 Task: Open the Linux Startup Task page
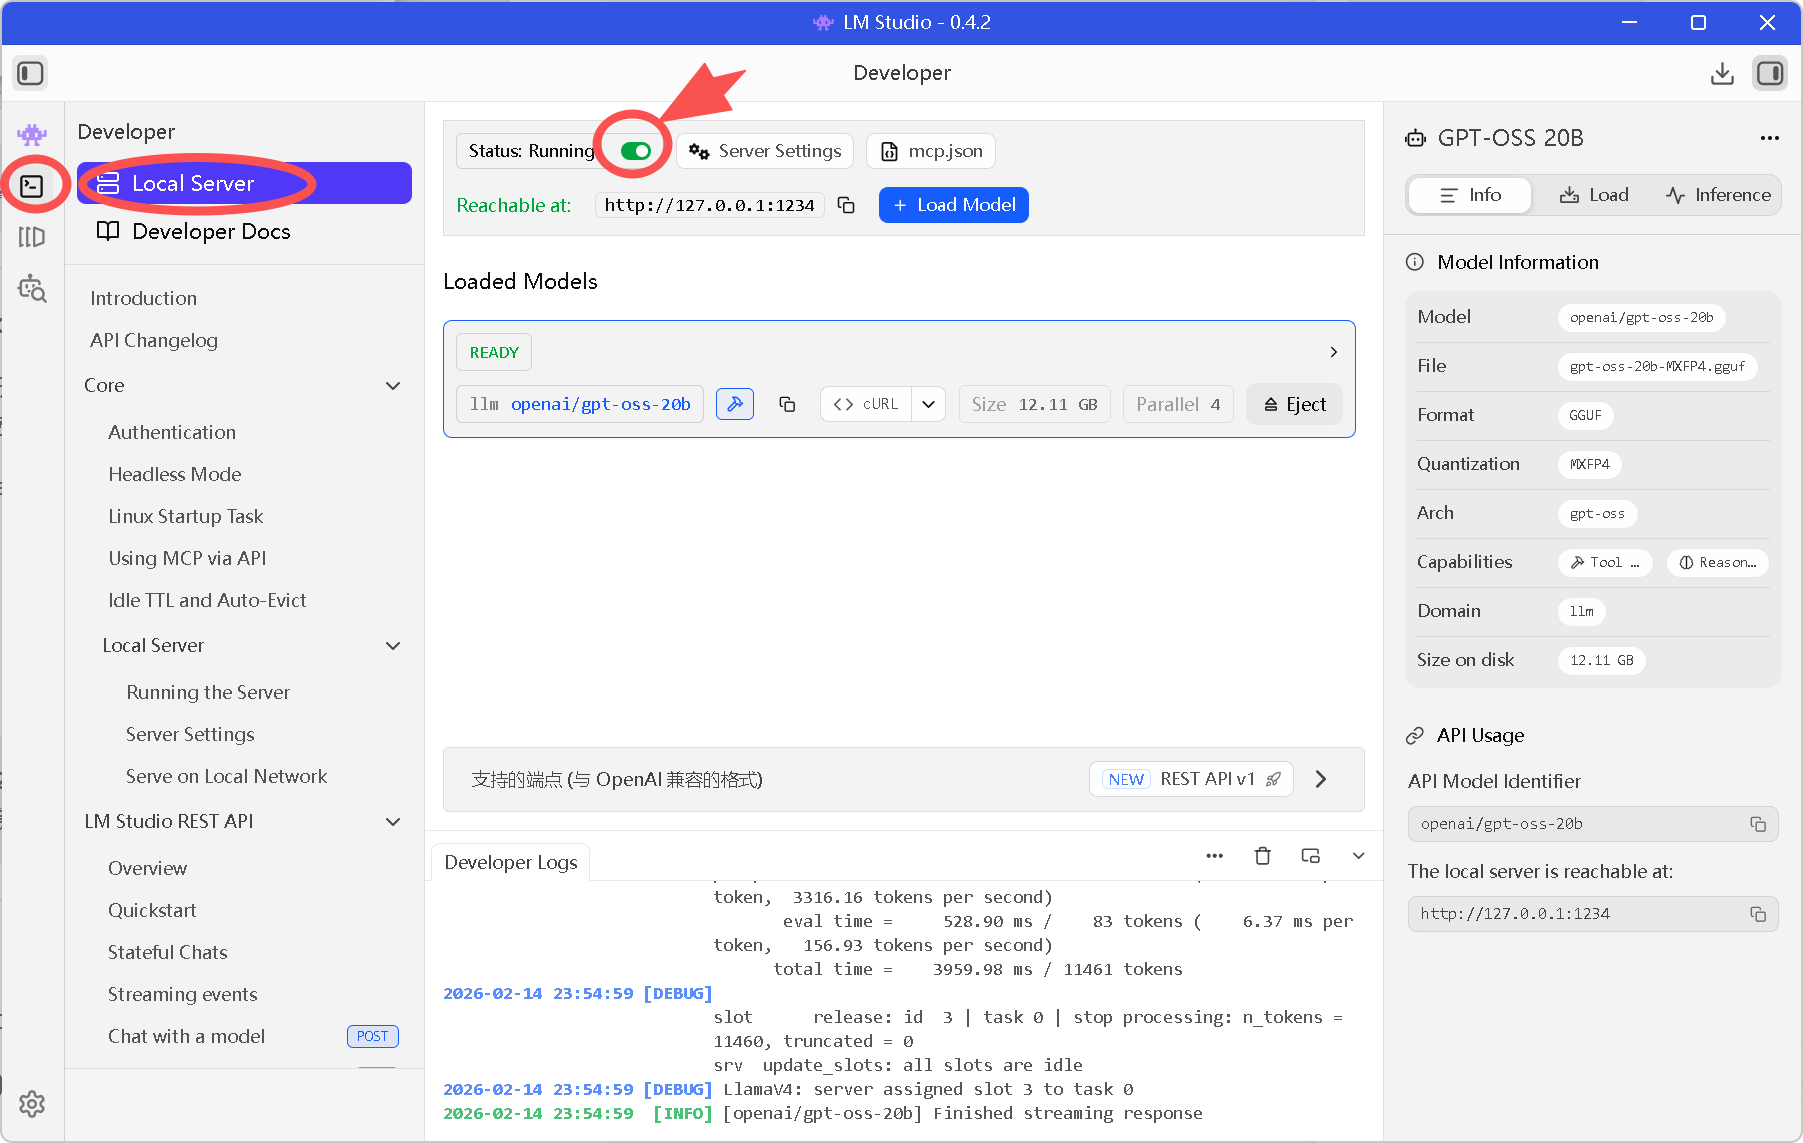point(186,516)
